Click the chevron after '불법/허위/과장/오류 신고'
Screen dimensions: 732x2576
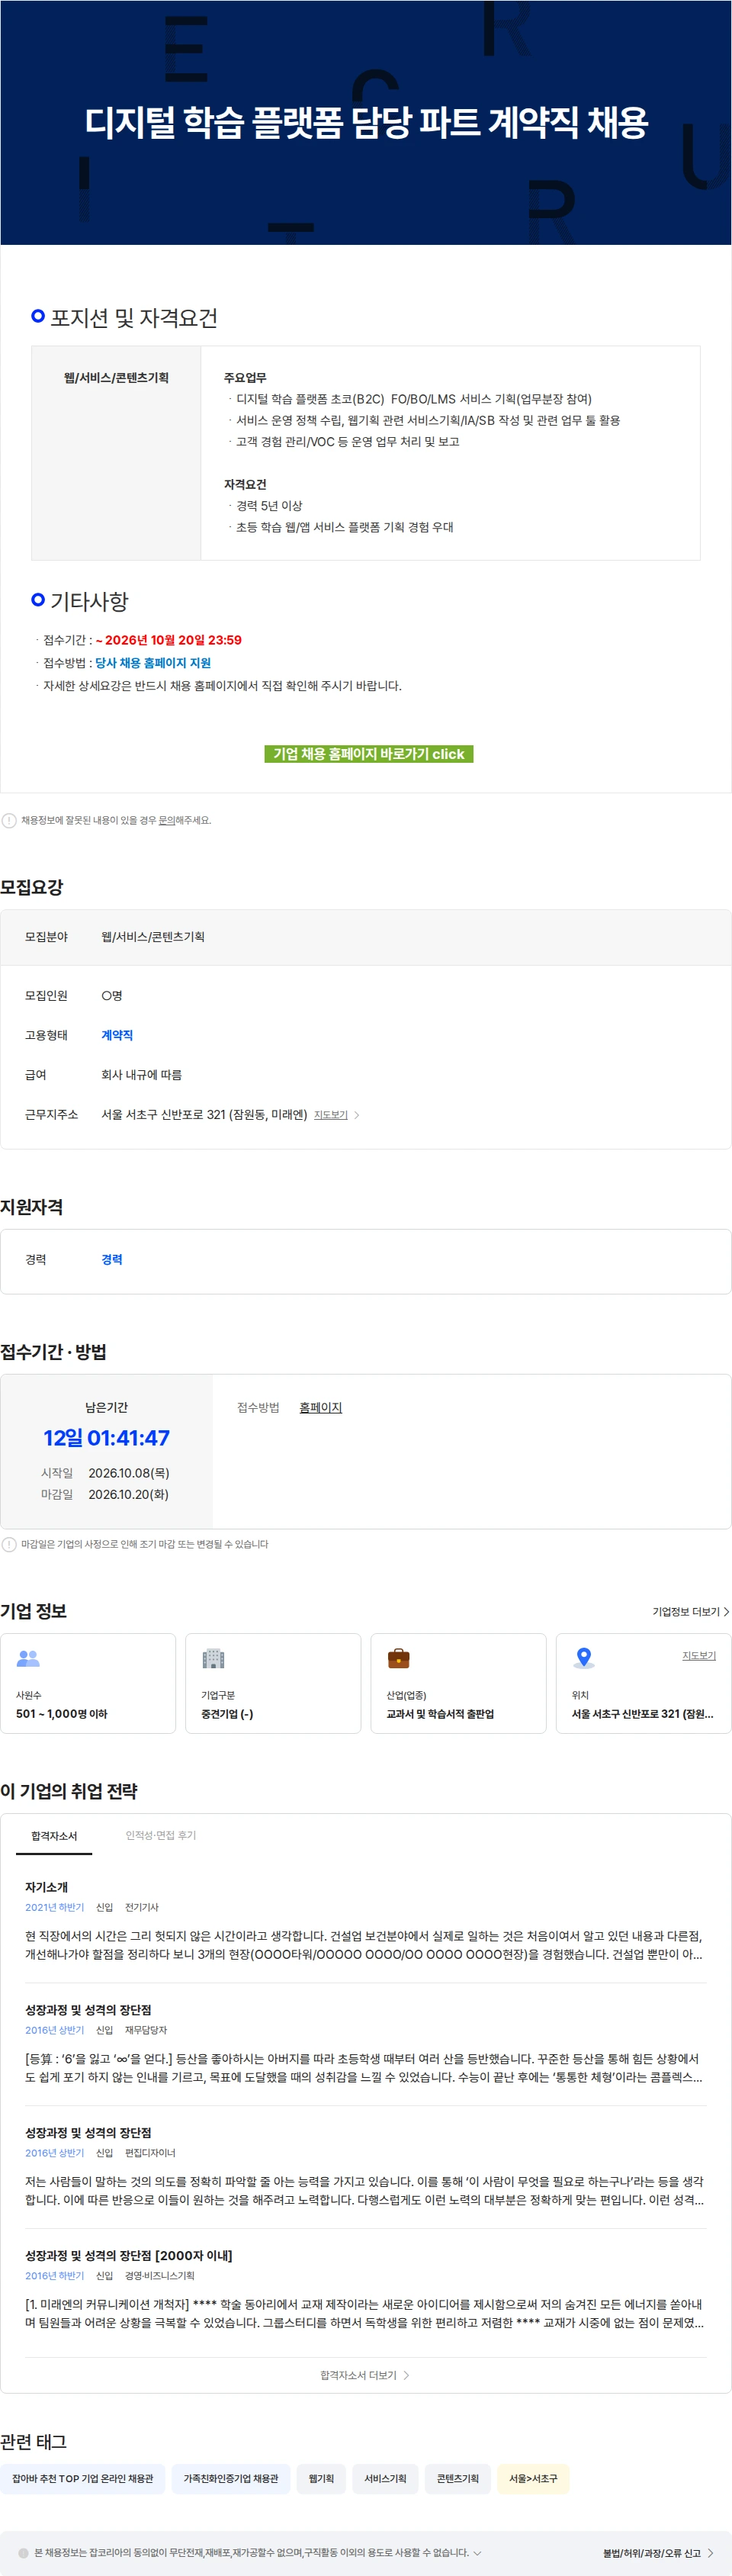click(x=710, y=2552)
